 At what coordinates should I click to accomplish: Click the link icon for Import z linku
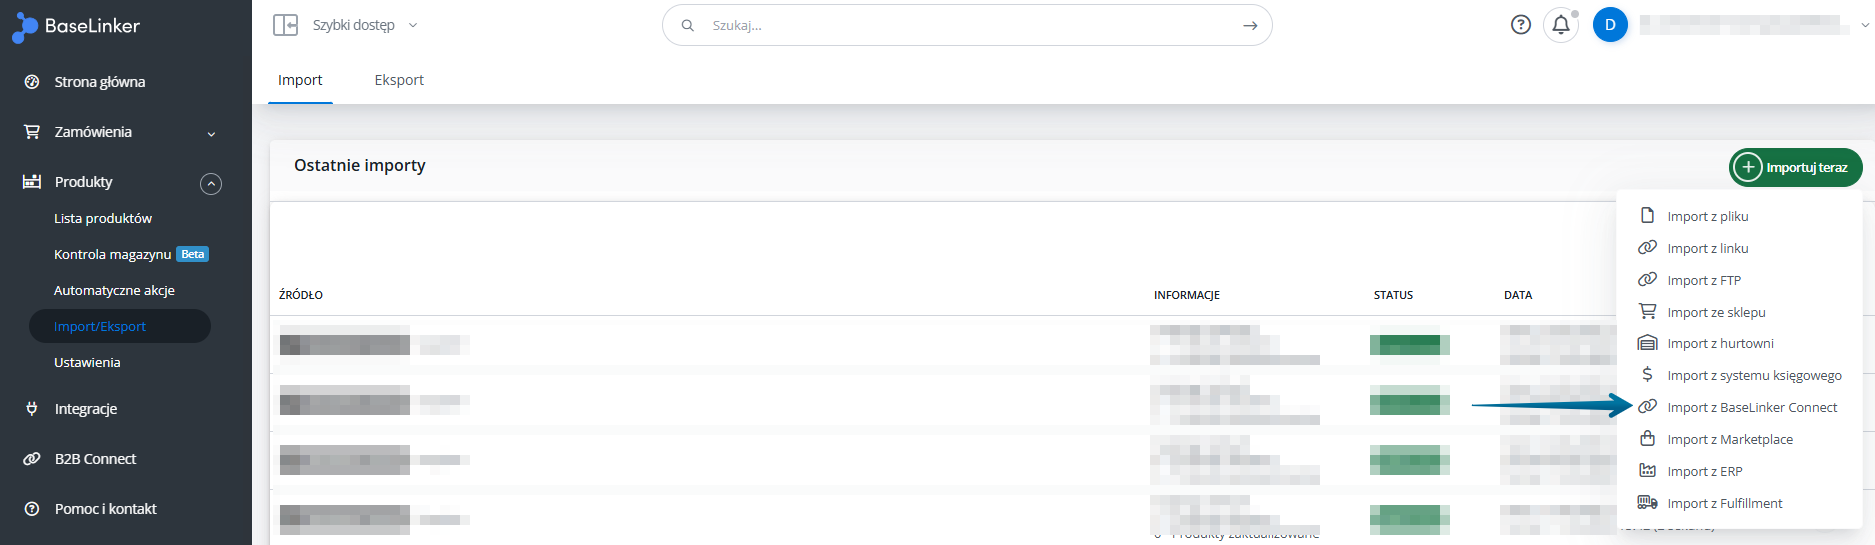1647,247
